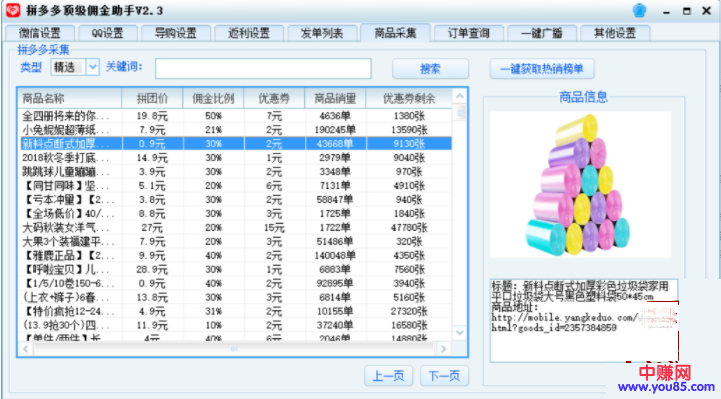721x399 pixels.
Task: Select row 【1/5/10卷150-6...
Action: coord(235,283)
